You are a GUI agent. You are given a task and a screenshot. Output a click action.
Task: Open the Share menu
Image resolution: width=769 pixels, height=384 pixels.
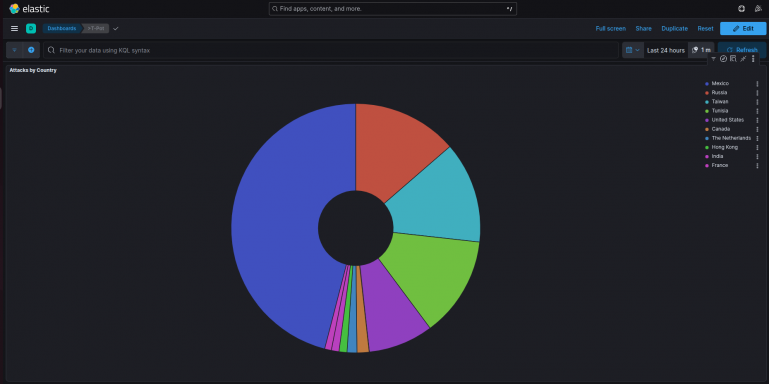(x=643, y=28)
